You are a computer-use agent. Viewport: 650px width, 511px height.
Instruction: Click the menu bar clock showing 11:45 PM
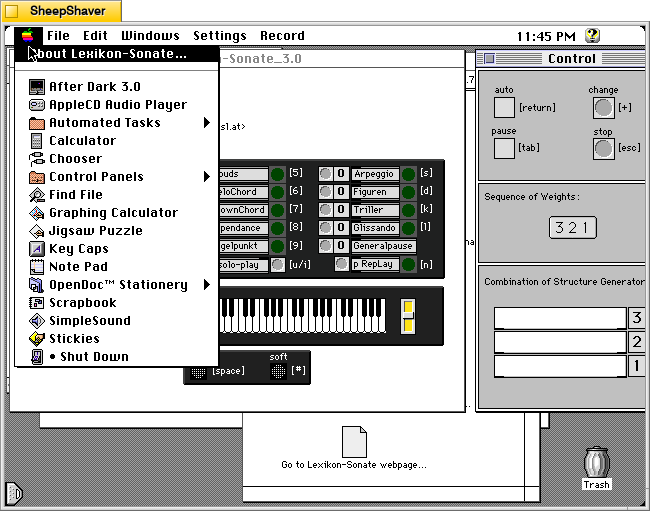546,36
